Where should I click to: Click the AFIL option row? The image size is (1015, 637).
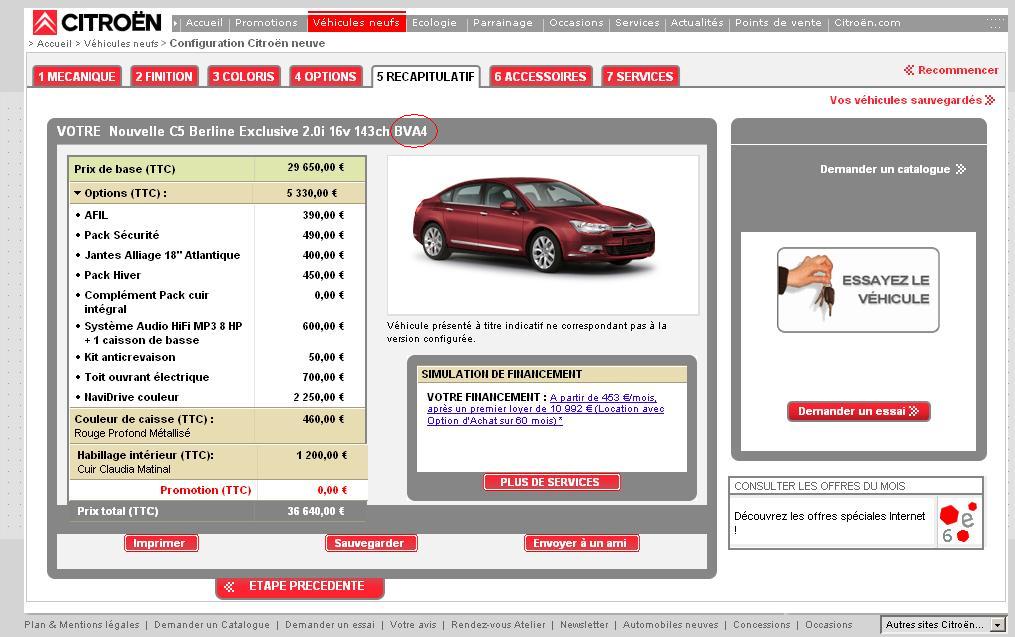pos(217,215)
